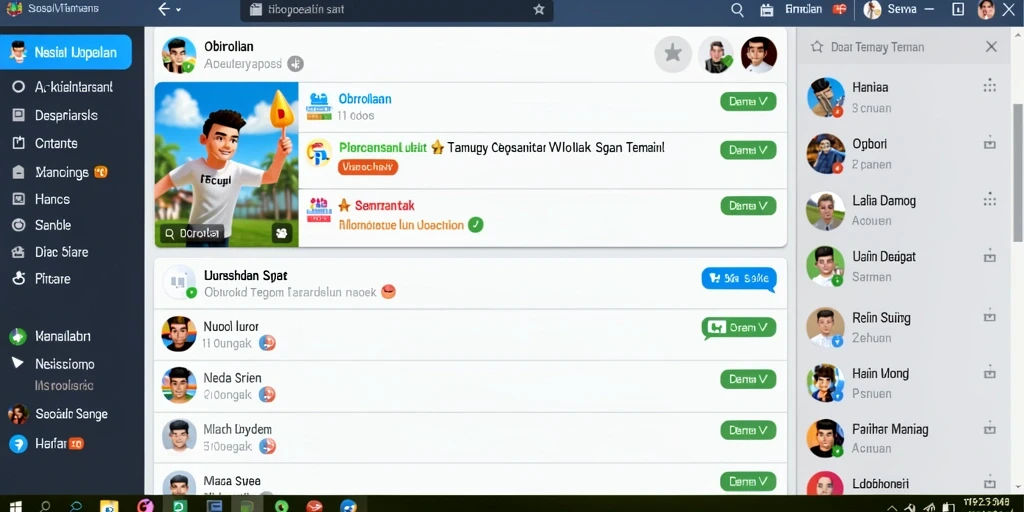
Task: Click the star icon in address bar
Action: coord(539,10)
